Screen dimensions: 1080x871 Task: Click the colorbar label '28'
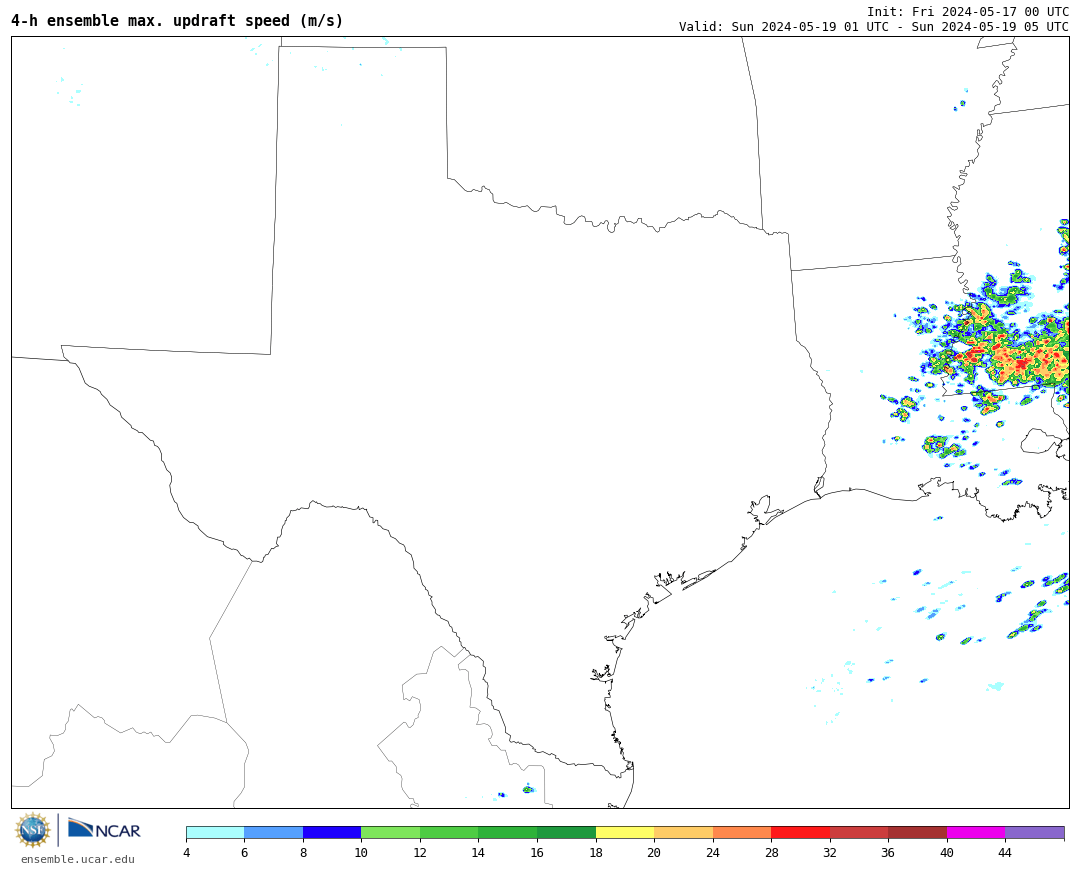[x=771, y=853]
